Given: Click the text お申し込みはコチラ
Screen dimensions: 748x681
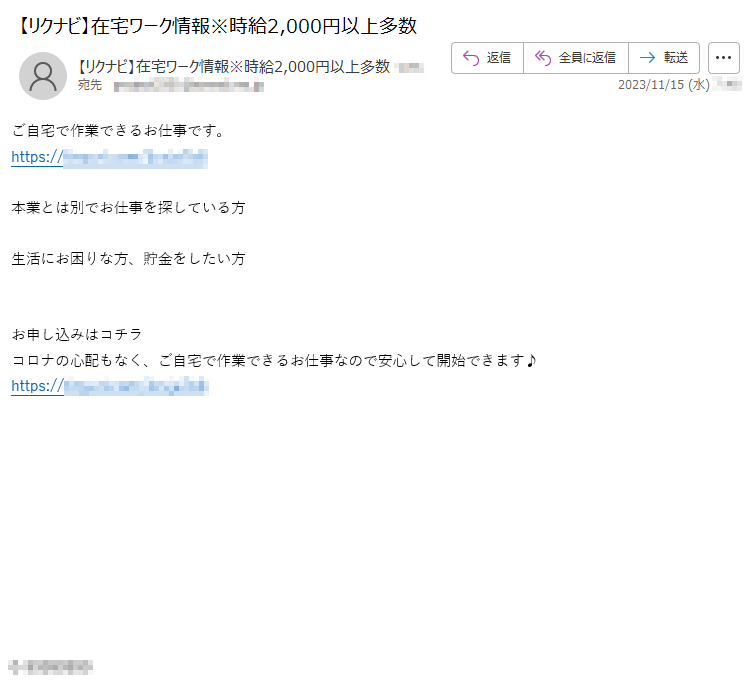Looking at the screenshot, I should point(77,334).
